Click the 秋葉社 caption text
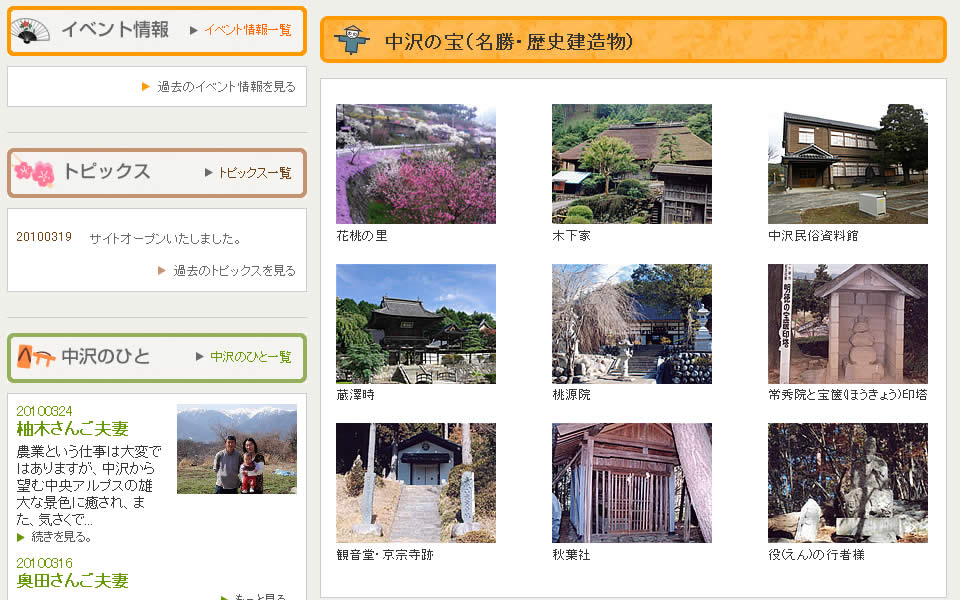Viewport: 960px width, 600px height. pos(571,555)
